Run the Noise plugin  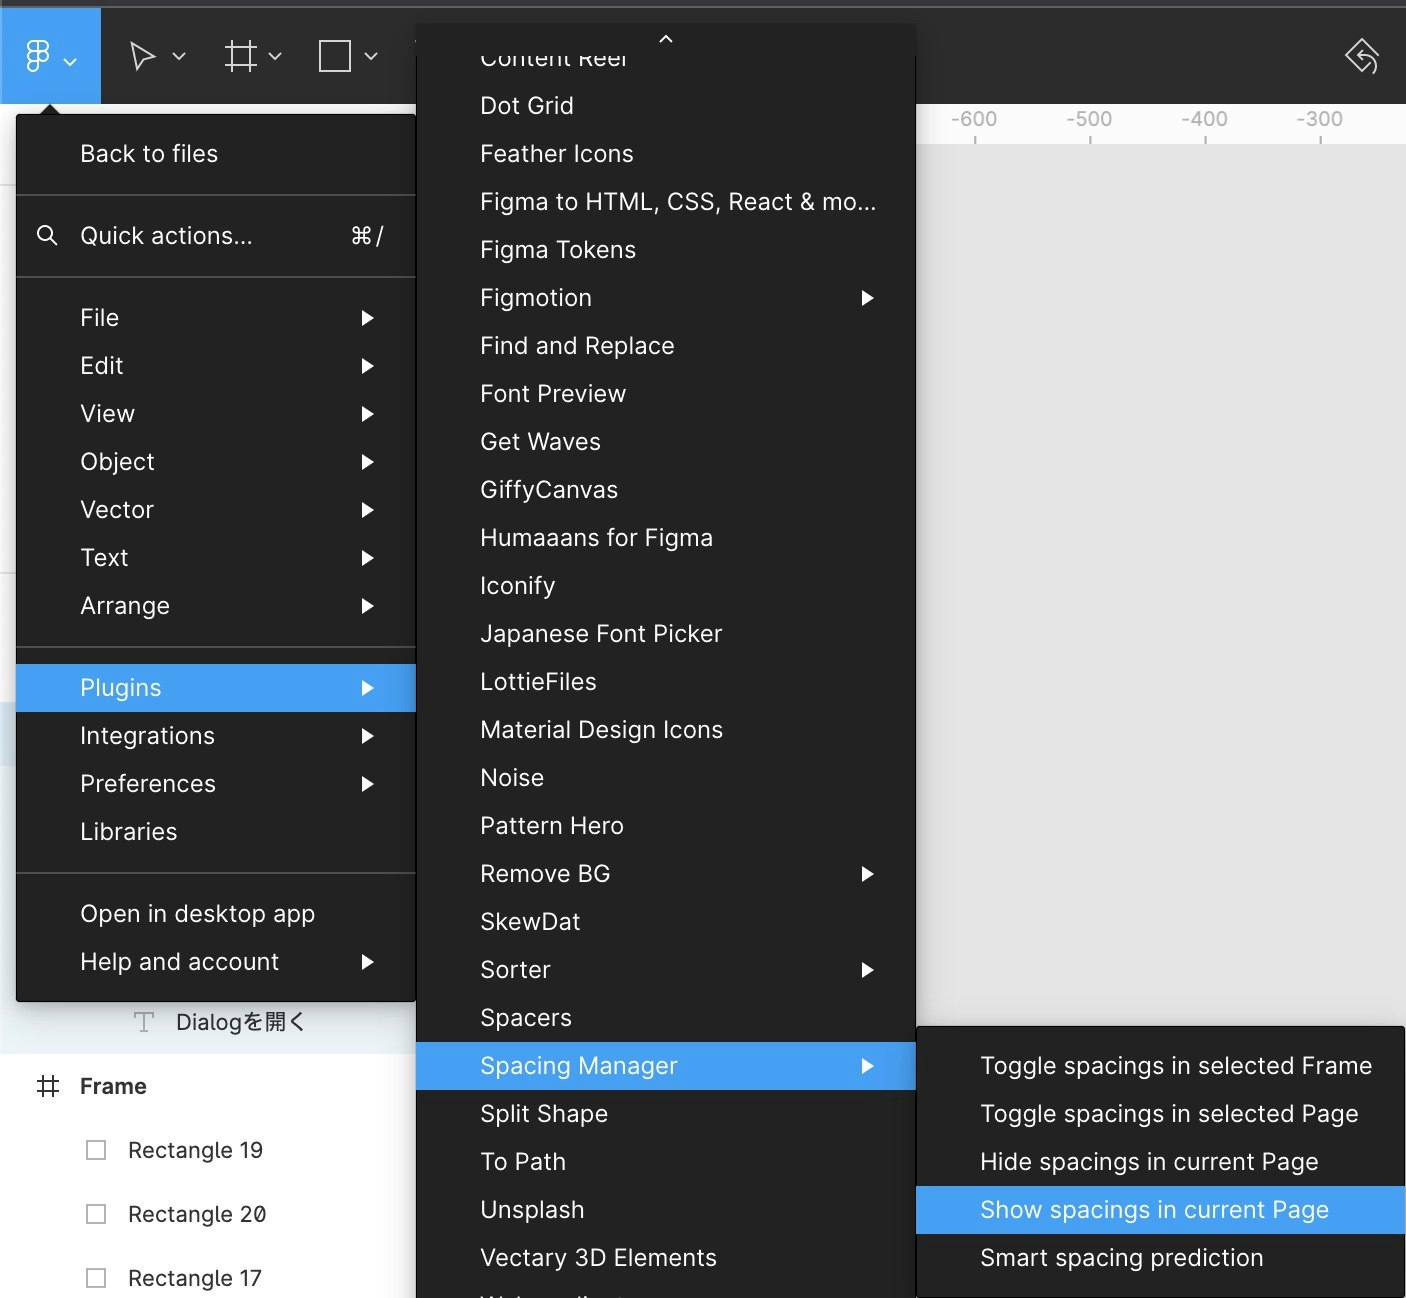pyautogui.click(x=666, y=778)
